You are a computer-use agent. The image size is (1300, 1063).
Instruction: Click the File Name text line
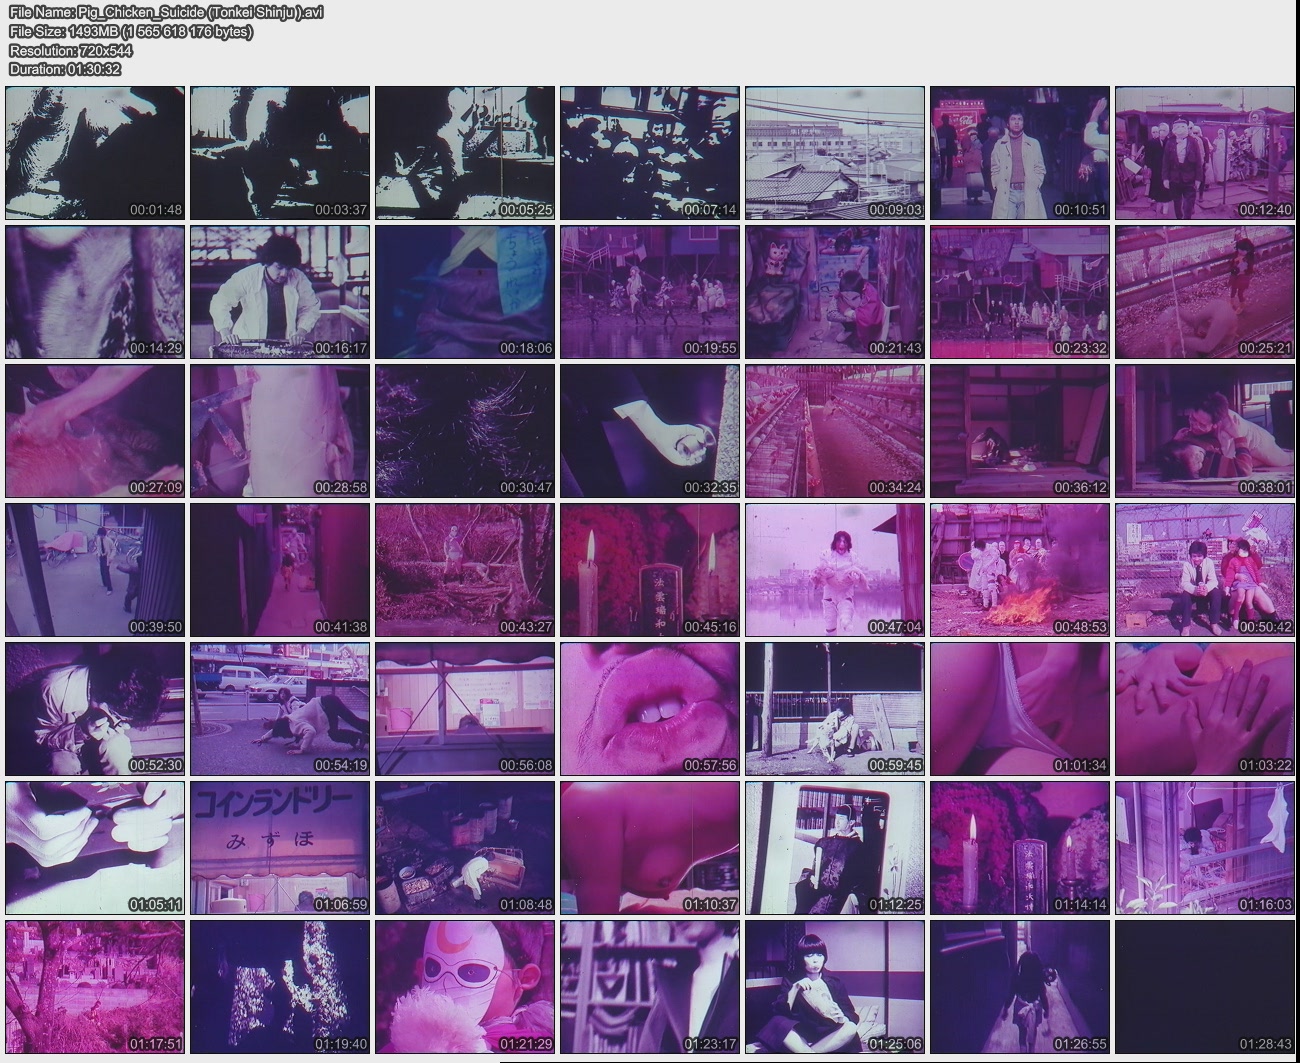166,12
